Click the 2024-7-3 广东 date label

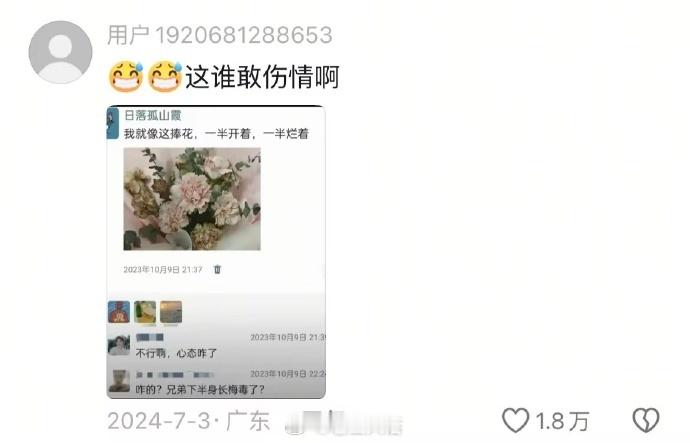(188, 421)
